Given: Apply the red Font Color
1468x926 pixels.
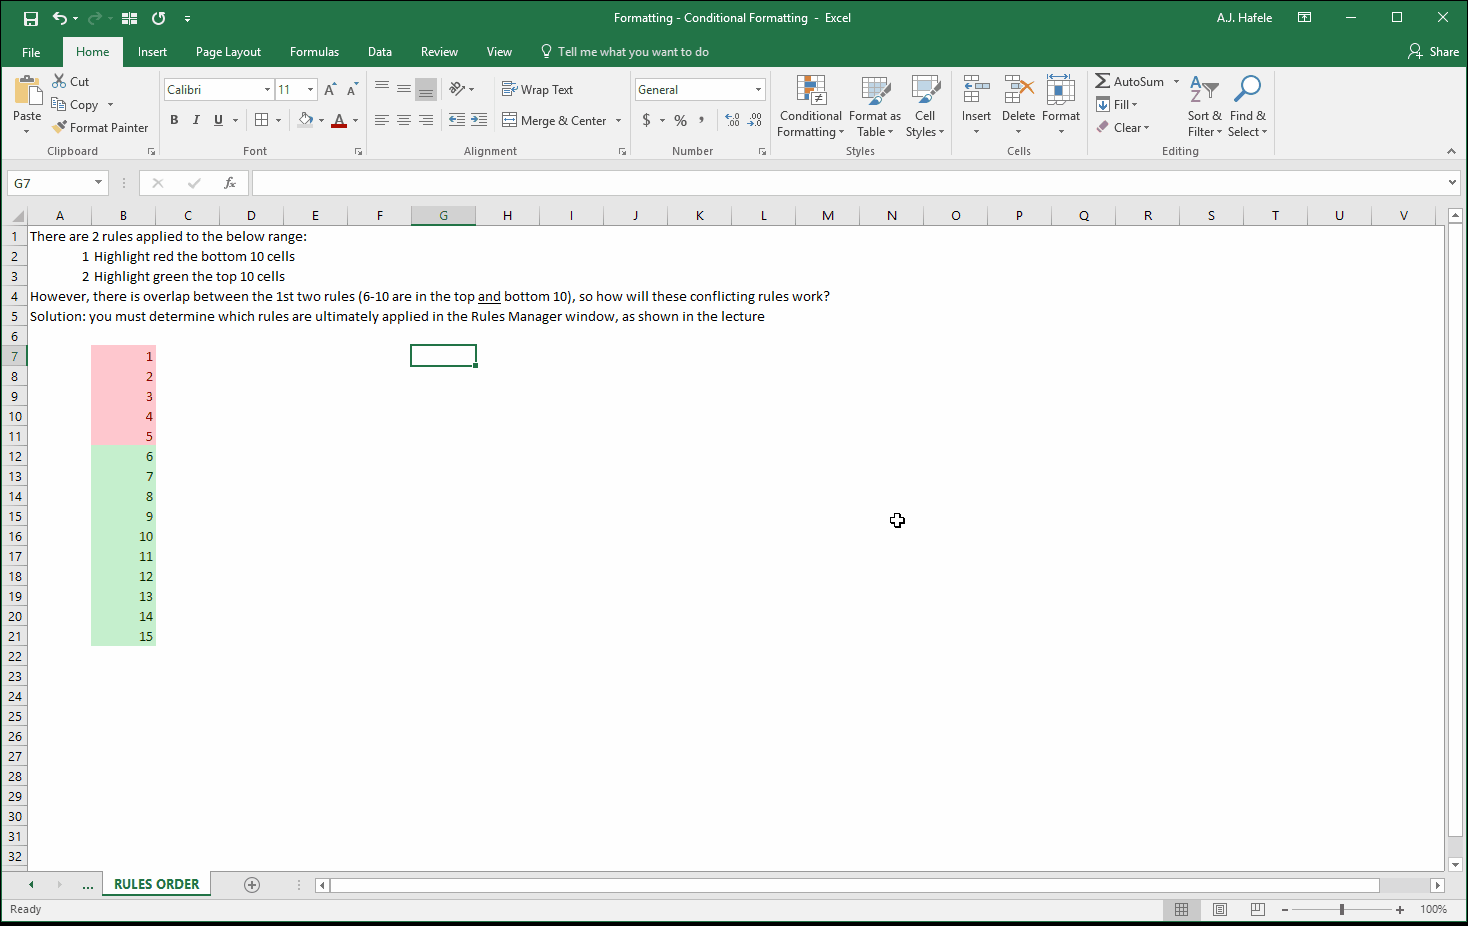Looking at the screenshot, I should tap(339, 120).
